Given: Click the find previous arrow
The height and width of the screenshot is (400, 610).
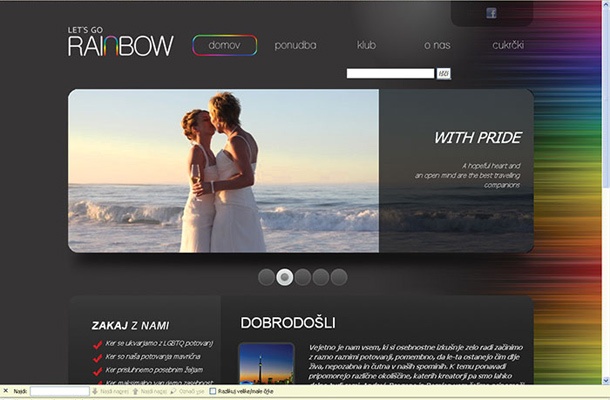Looking at the screenshot, I should [134, 392].
